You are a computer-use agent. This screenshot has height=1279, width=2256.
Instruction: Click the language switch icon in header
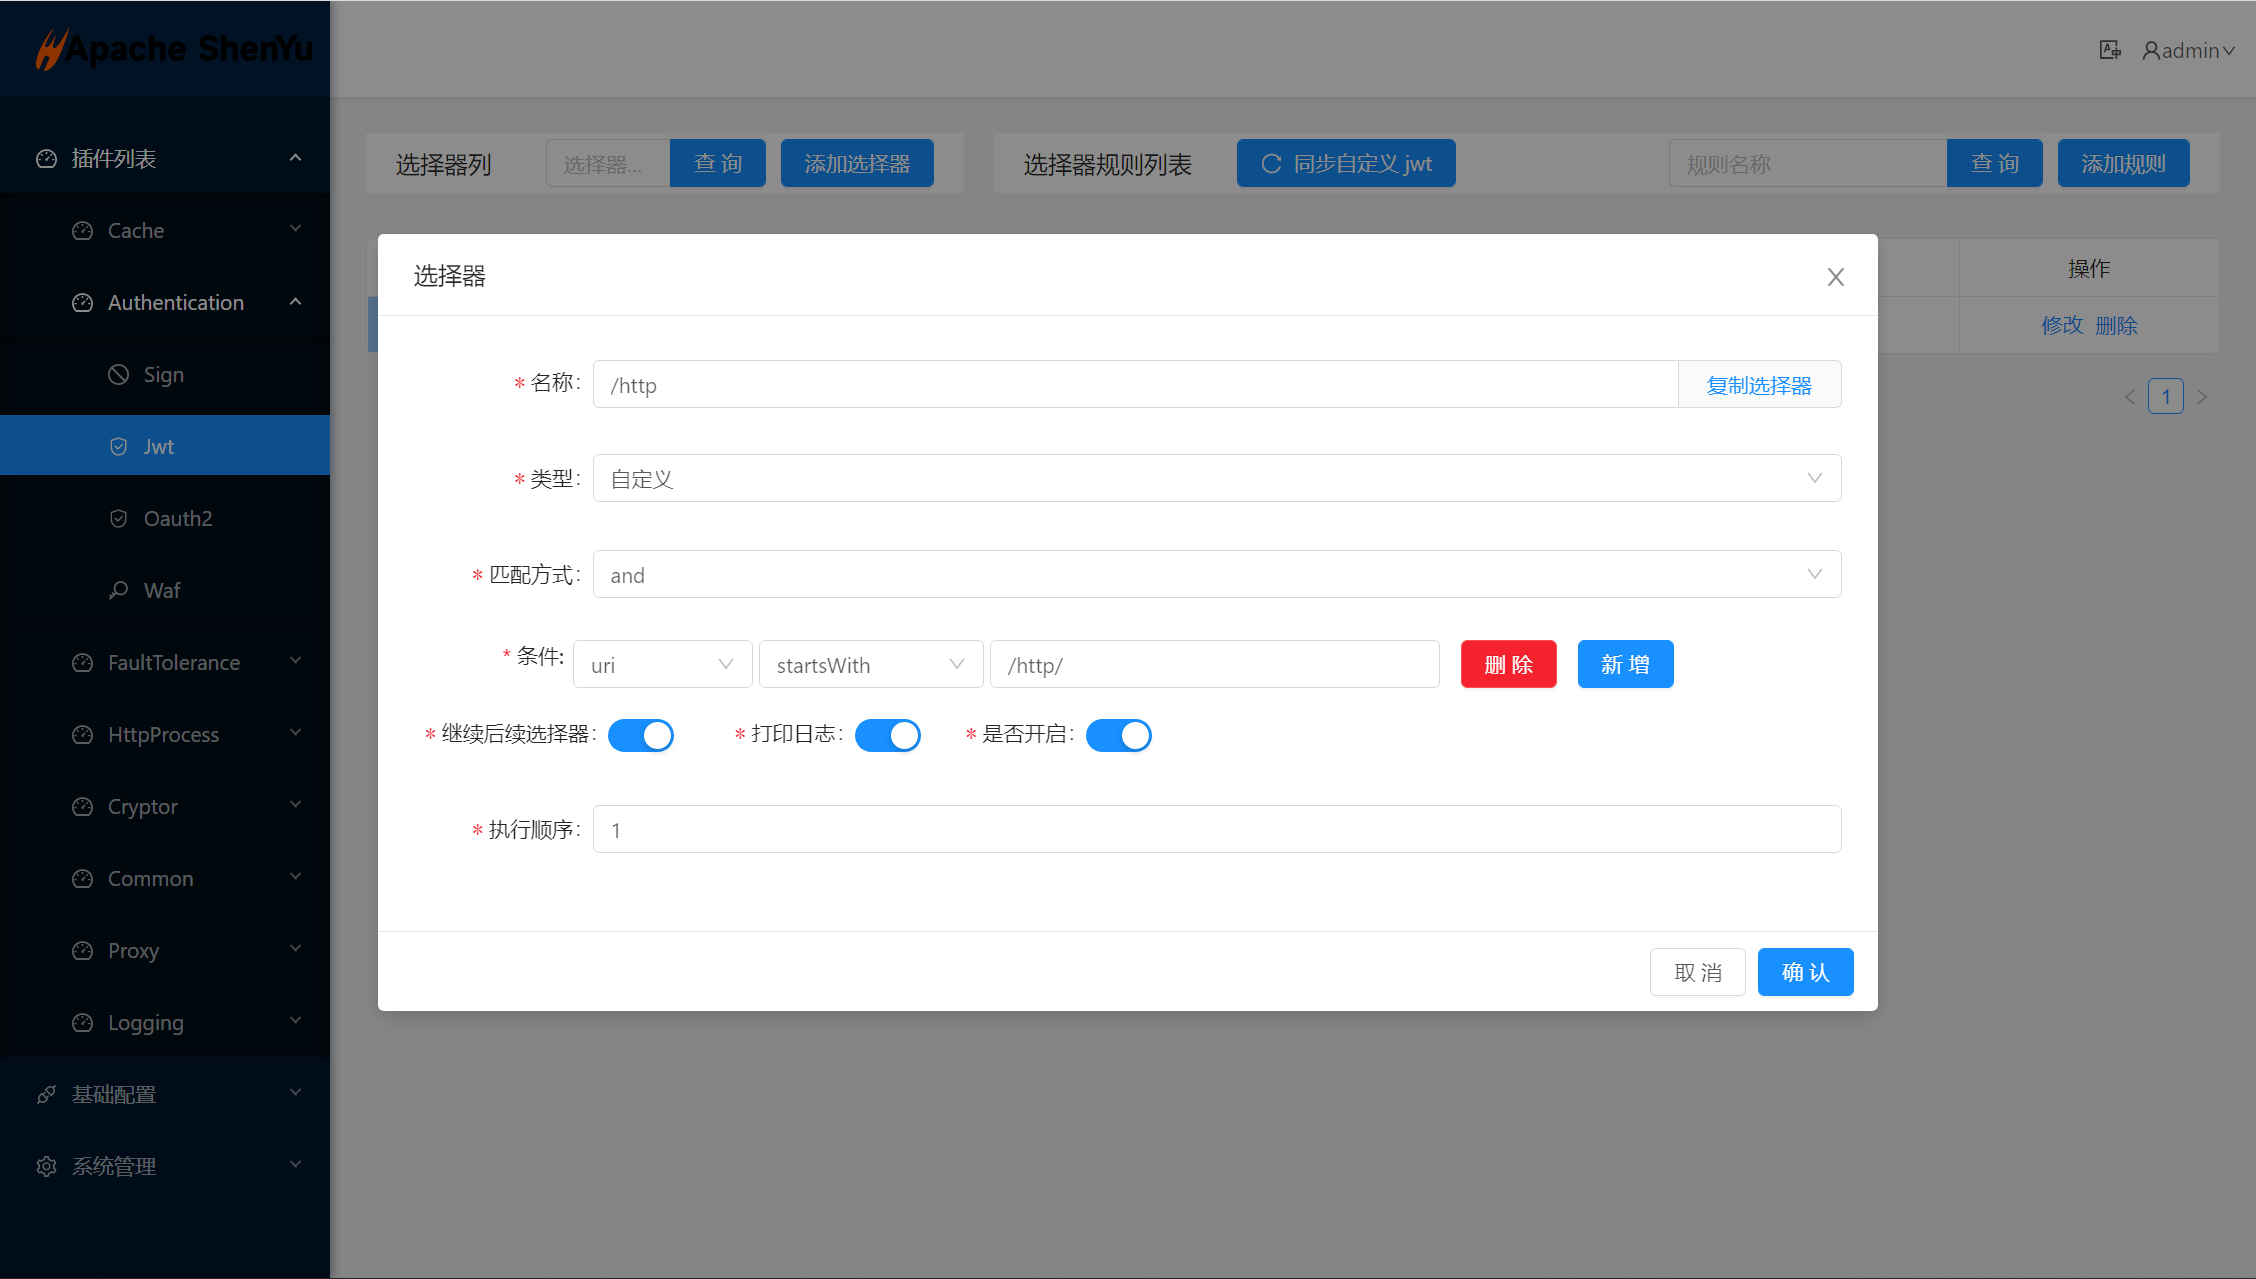point(2110,50)
